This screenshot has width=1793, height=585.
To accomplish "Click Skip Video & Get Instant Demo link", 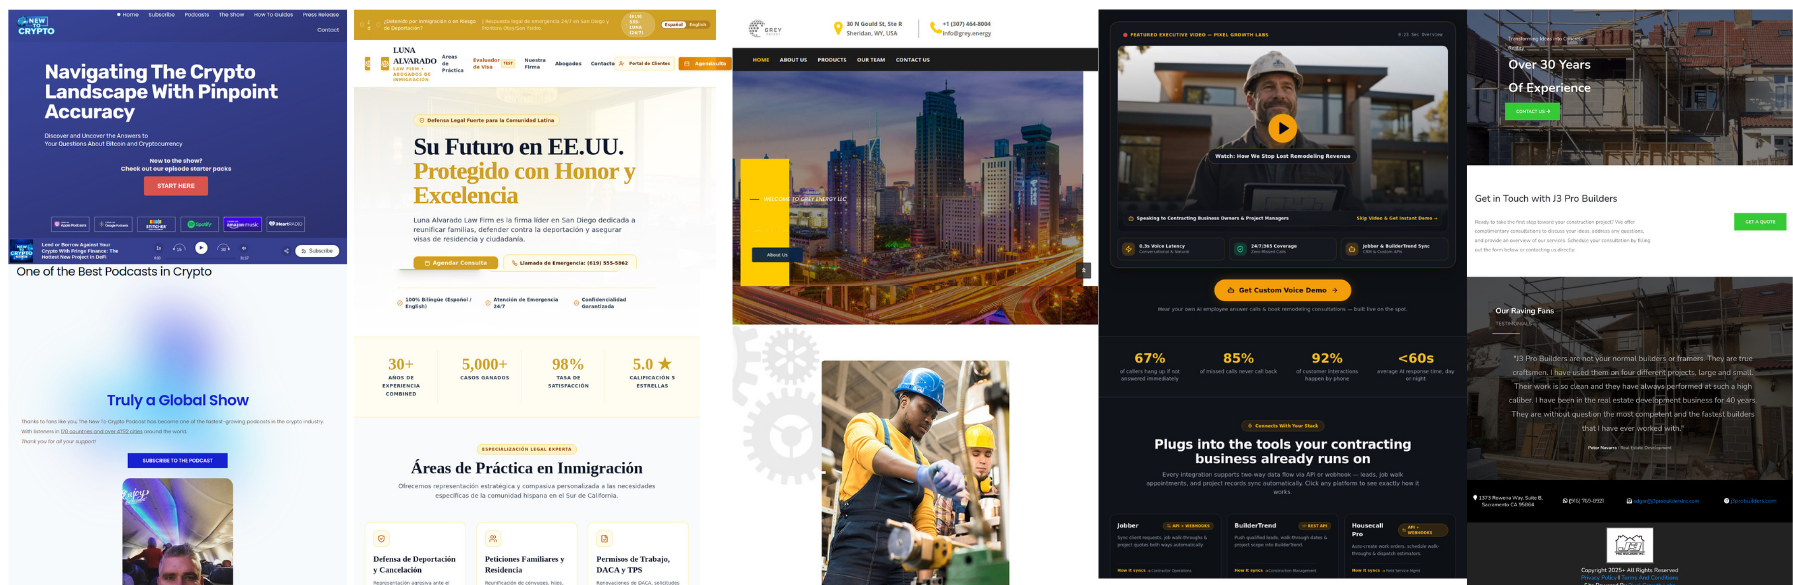I will [1396, 218].
